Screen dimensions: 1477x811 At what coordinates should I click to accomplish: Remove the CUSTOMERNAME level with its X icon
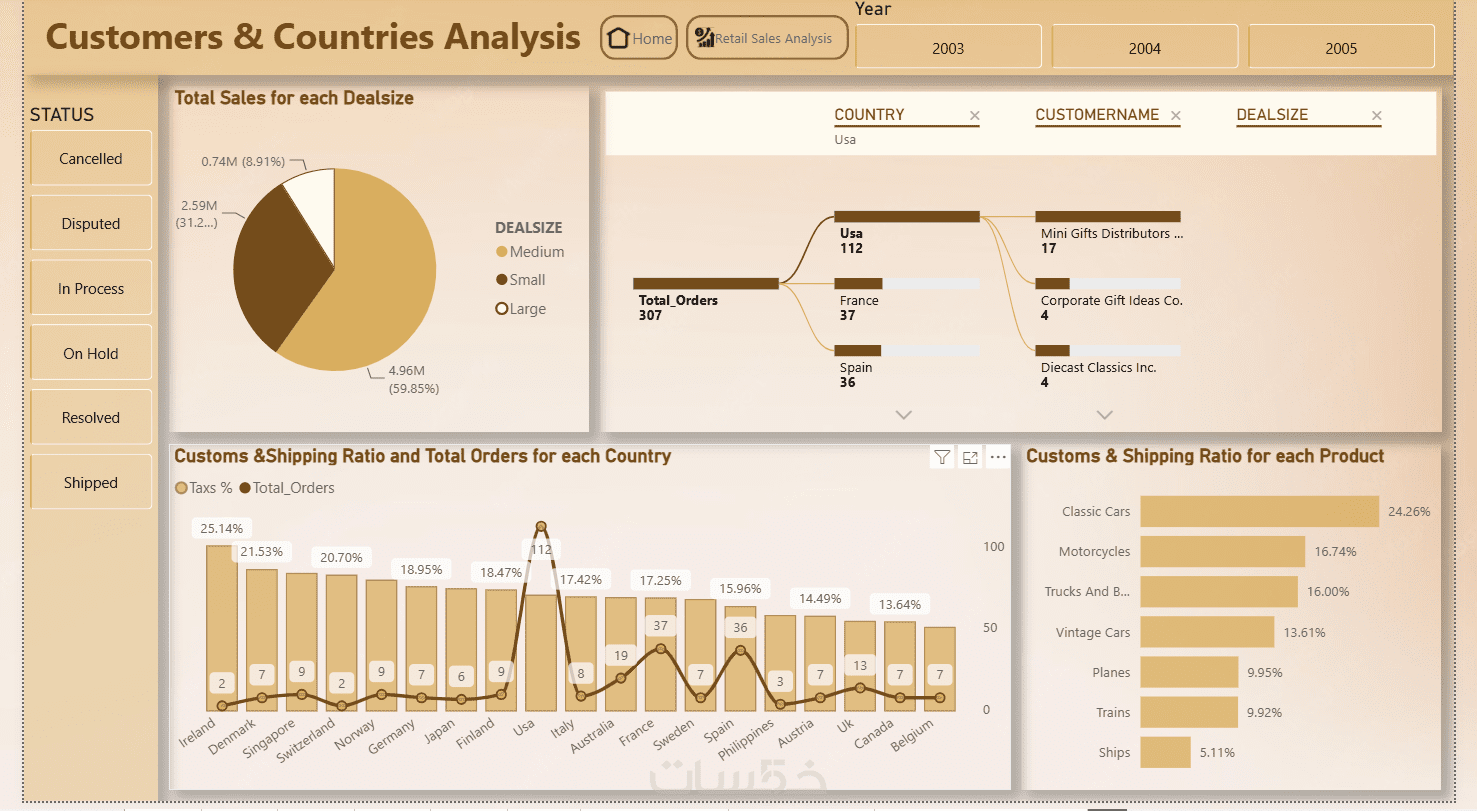[x=1175, y=117]
